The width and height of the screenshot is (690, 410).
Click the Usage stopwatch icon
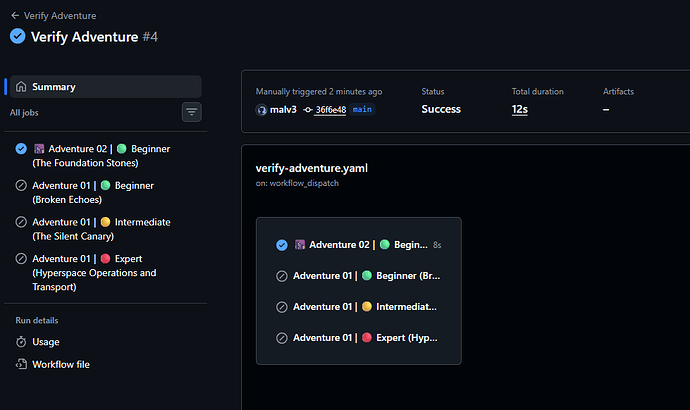tap(21, 342)
